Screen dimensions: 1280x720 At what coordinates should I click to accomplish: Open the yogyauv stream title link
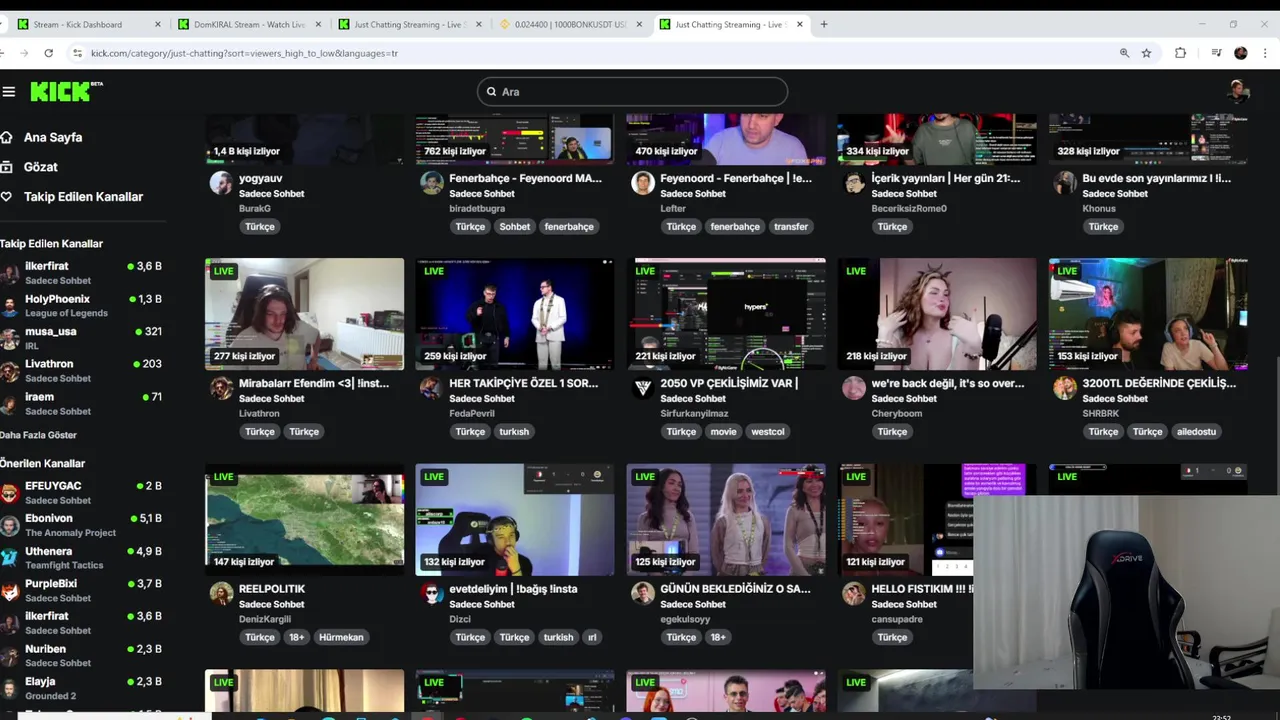[x=260, y=178]
